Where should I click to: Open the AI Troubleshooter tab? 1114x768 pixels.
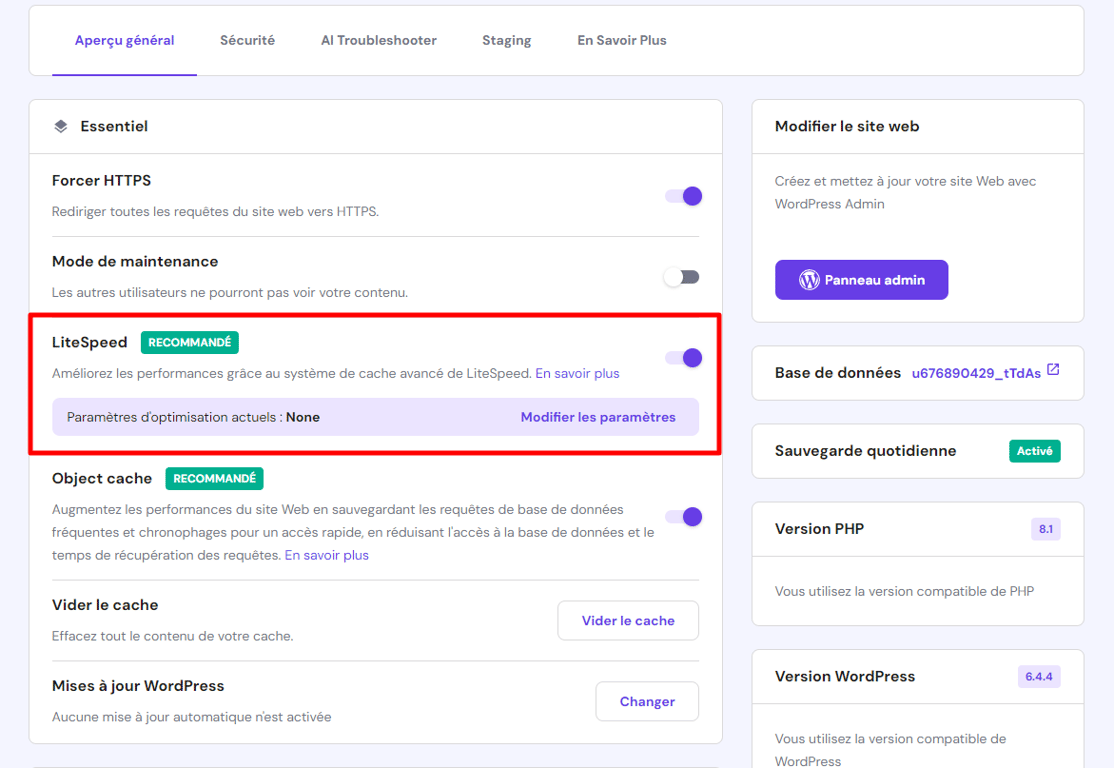[378, 40]
